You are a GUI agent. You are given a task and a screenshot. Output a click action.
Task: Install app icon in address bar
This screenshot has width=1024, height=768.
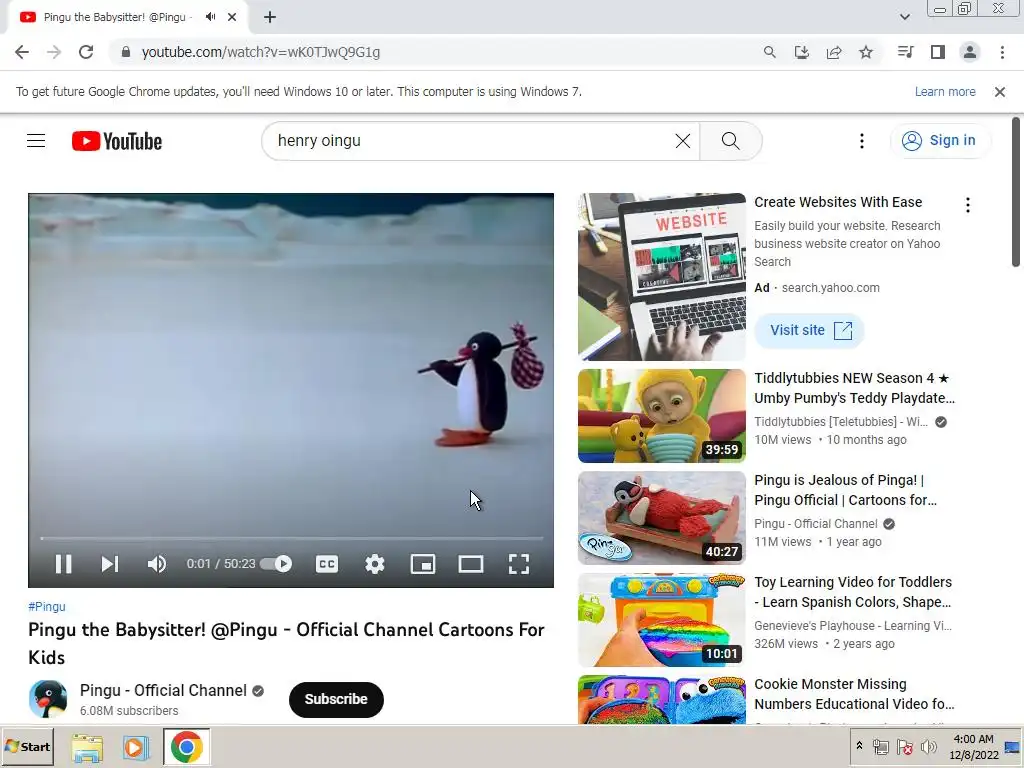pyautogui.click(x=801, y=52)
